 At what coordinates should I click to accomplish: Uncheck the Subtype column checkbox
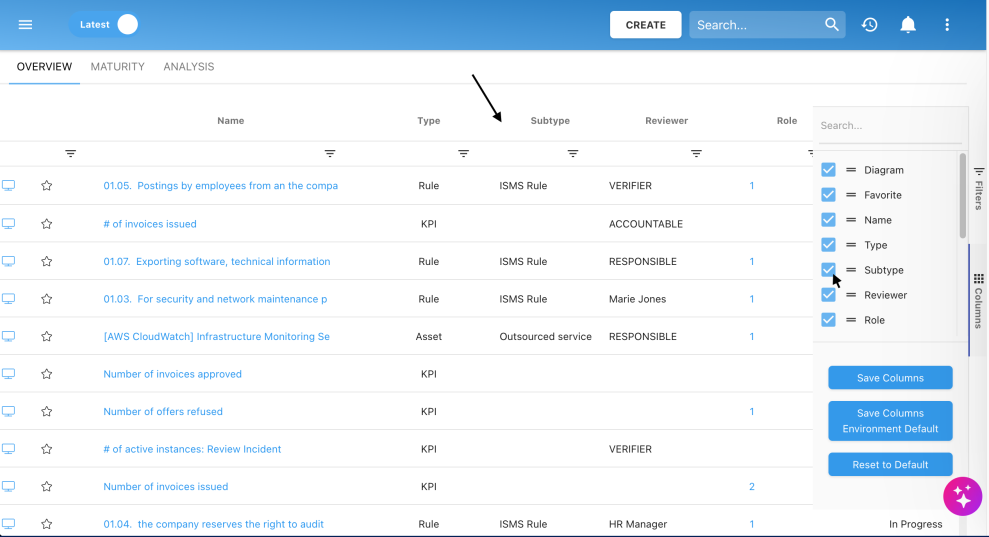pyautogui.click(x=828, y=270)
